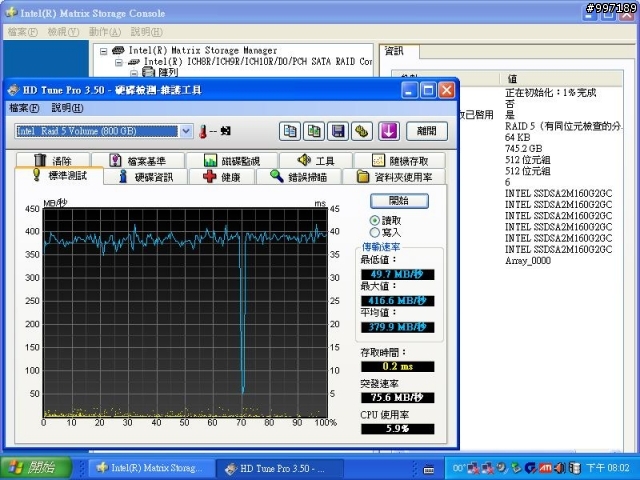Click the 離開 exit button

pos(427,131)
